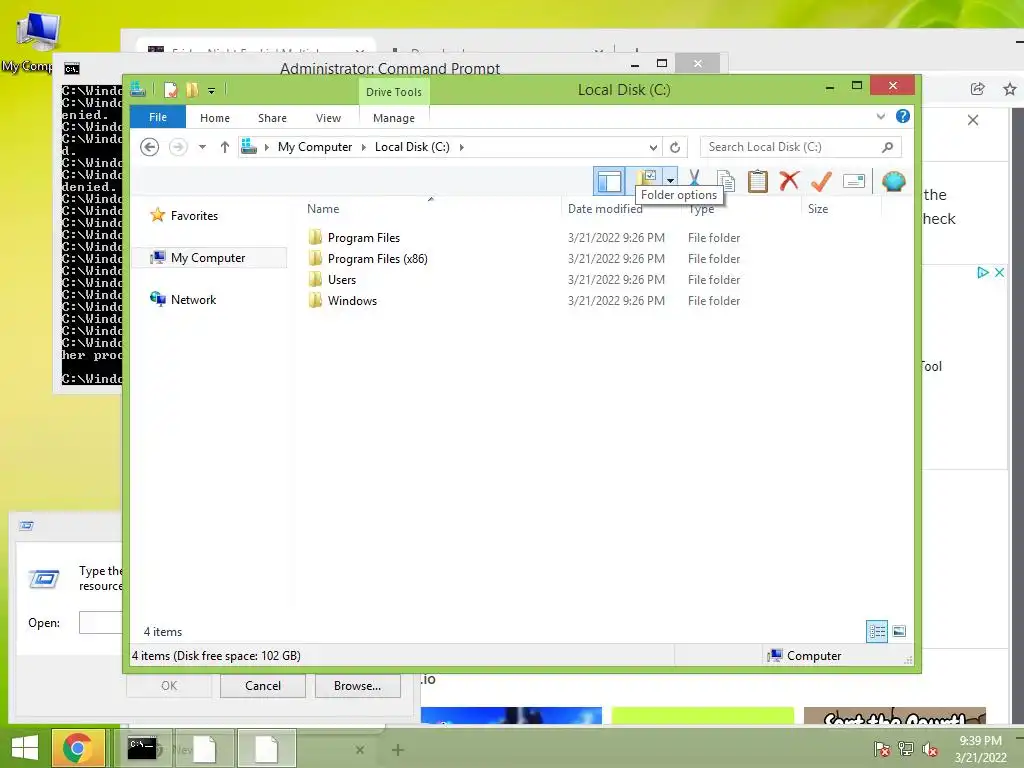Click the Cut scissors icon

click(694, 180)
